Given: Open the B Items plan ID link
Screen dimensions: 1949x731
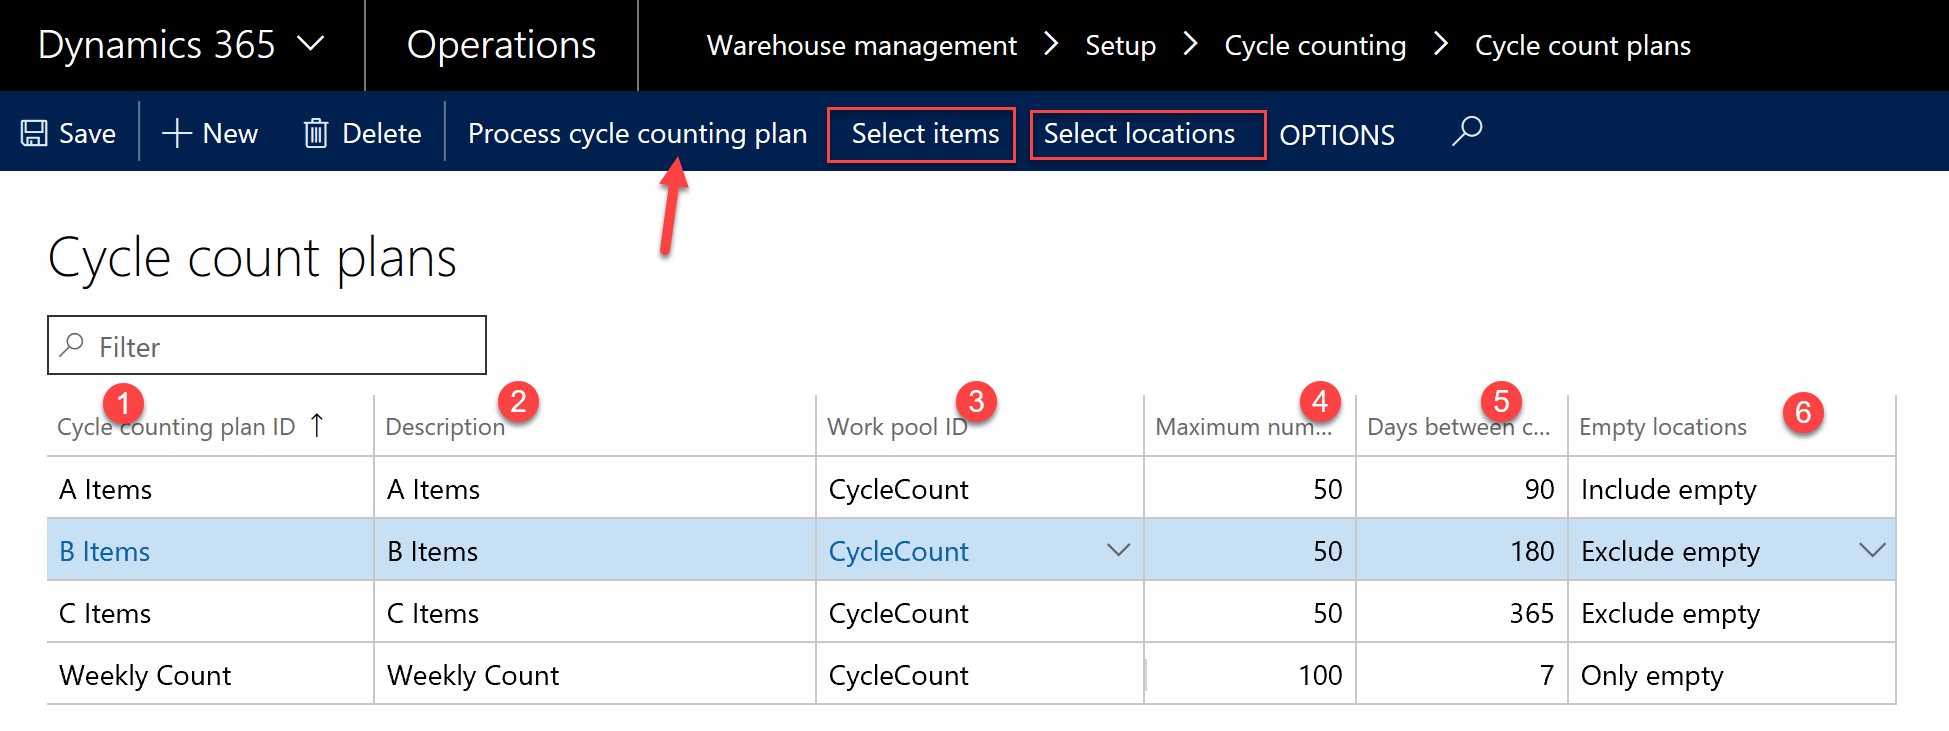Looking at the screenshot, I should point(105,552).
